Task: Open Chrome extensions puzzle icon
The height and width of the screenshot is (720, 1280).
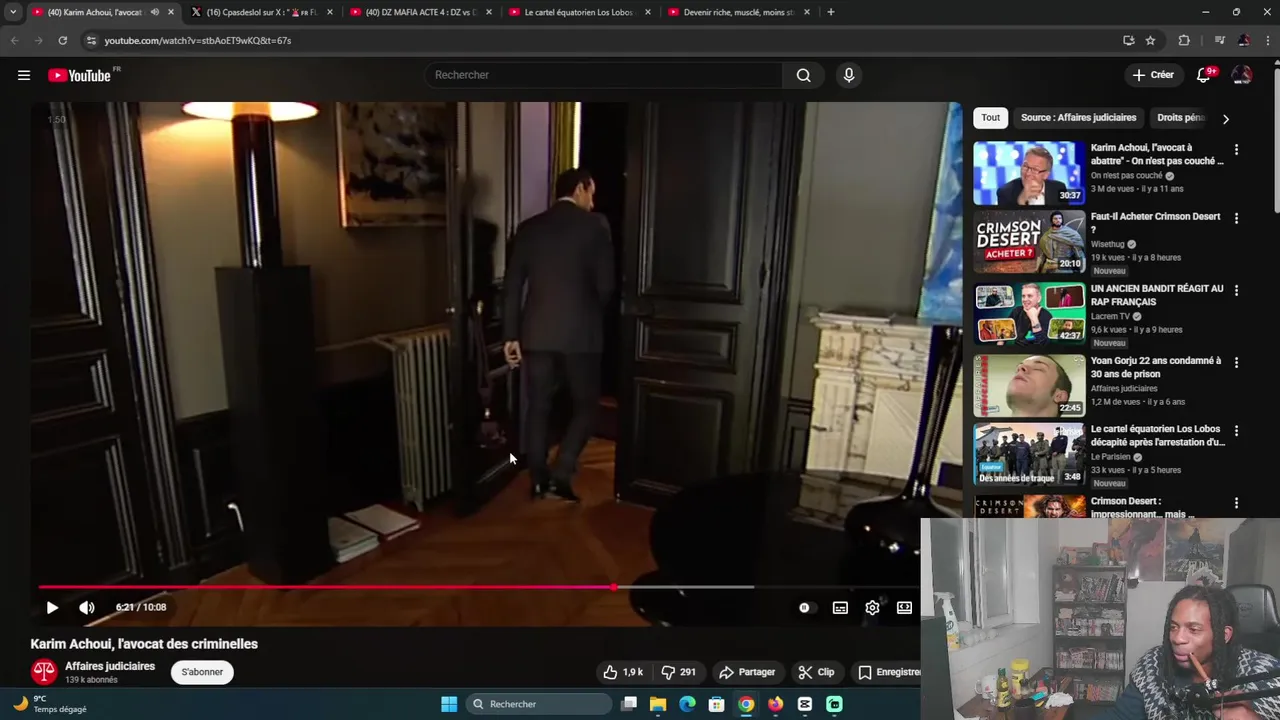Action: click(1184, 40)
